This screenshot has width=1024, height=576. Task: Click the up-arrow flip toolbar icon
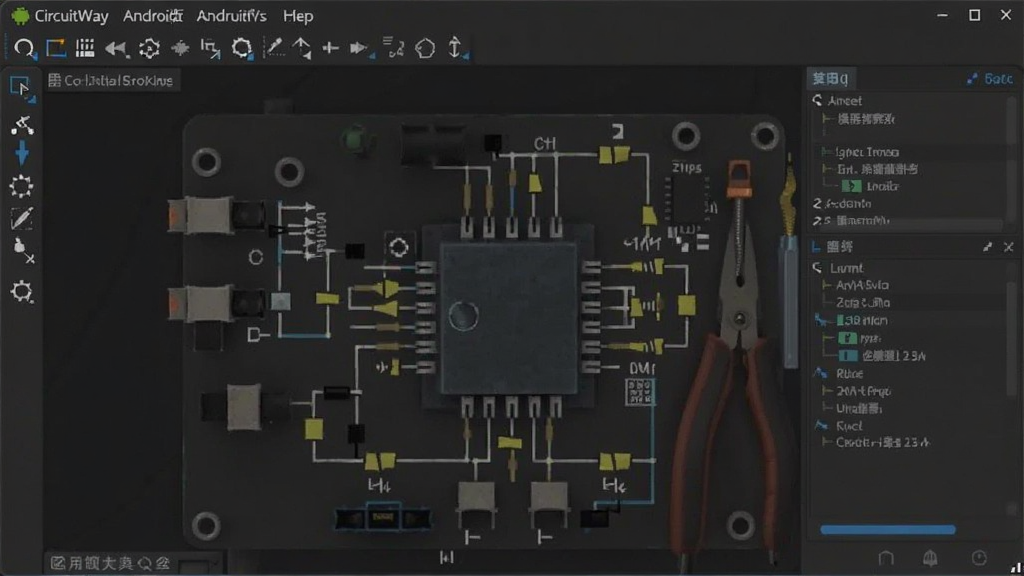302,48
